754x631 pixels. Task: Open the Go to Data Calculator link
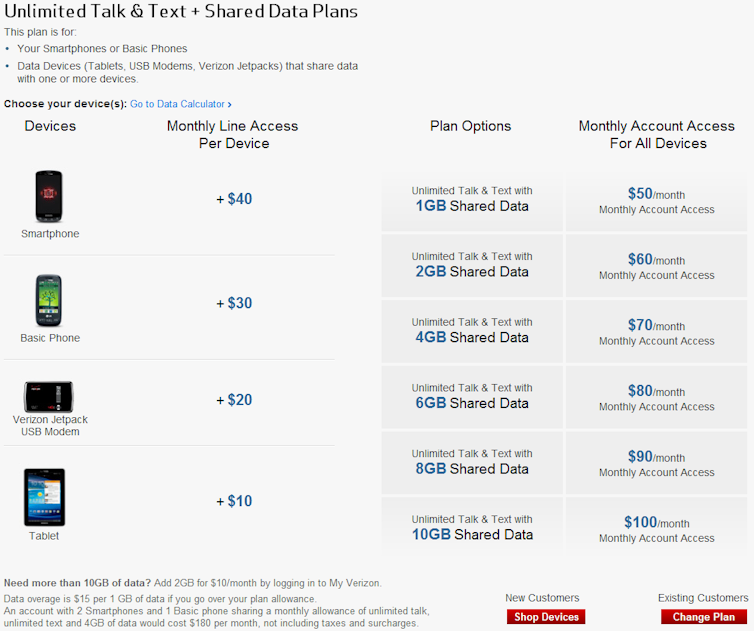(x=177, y=104)
